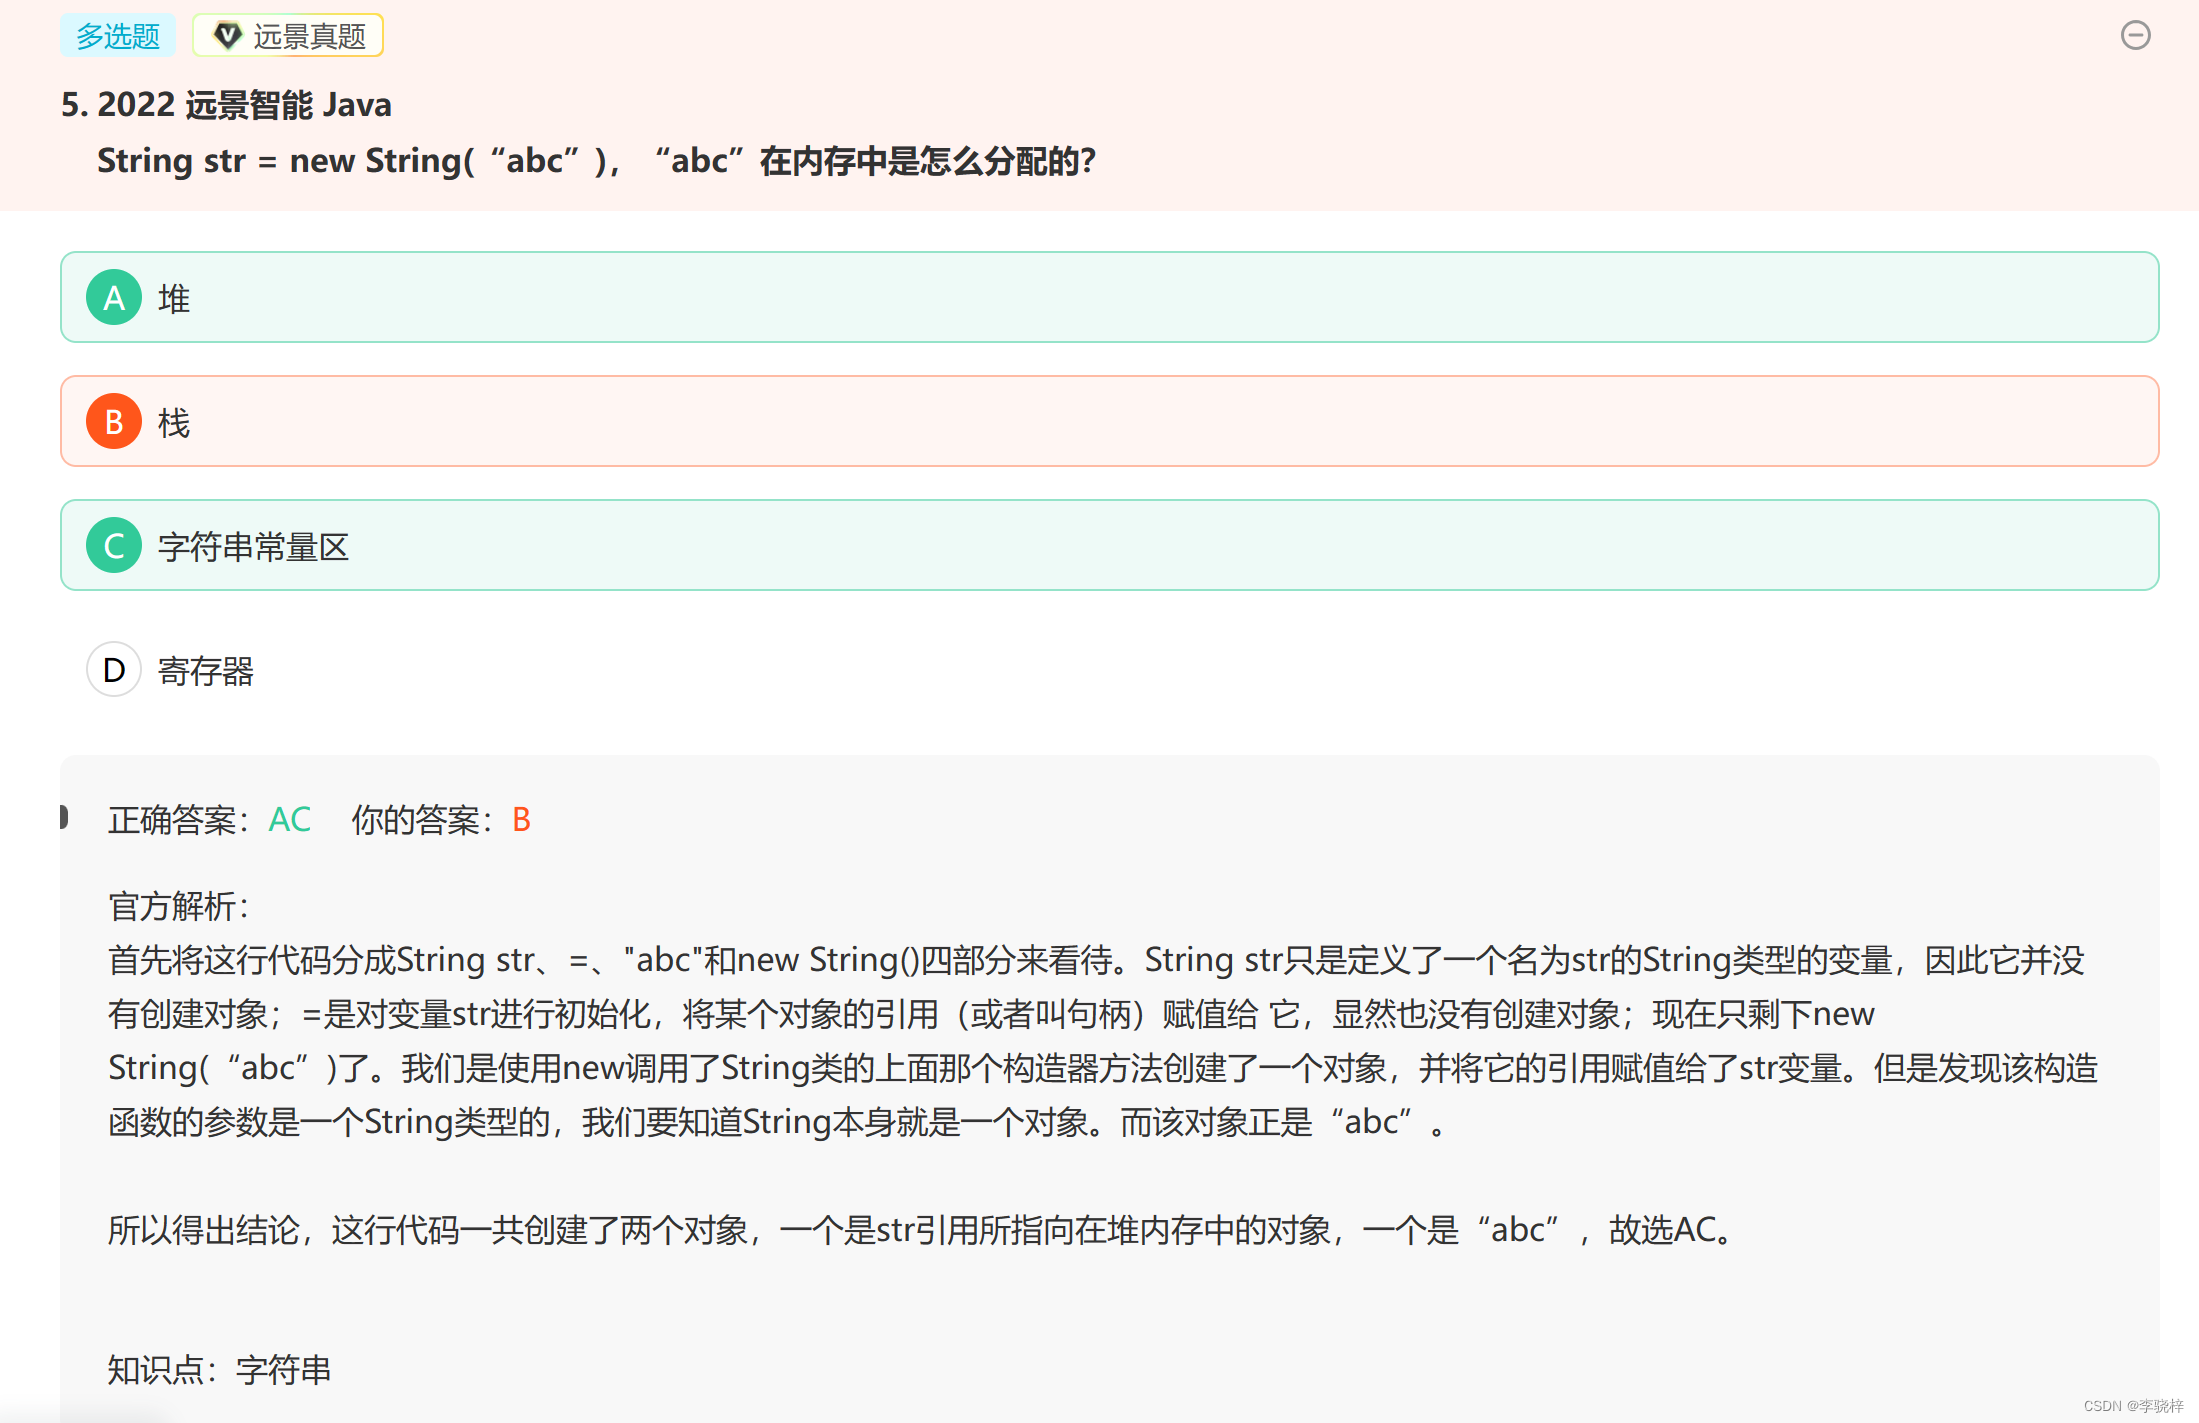Viewport: 2199px width, 1423px height.
Task: Select option A circle icon
Action: pyautogui.click(x=114, y=298)
